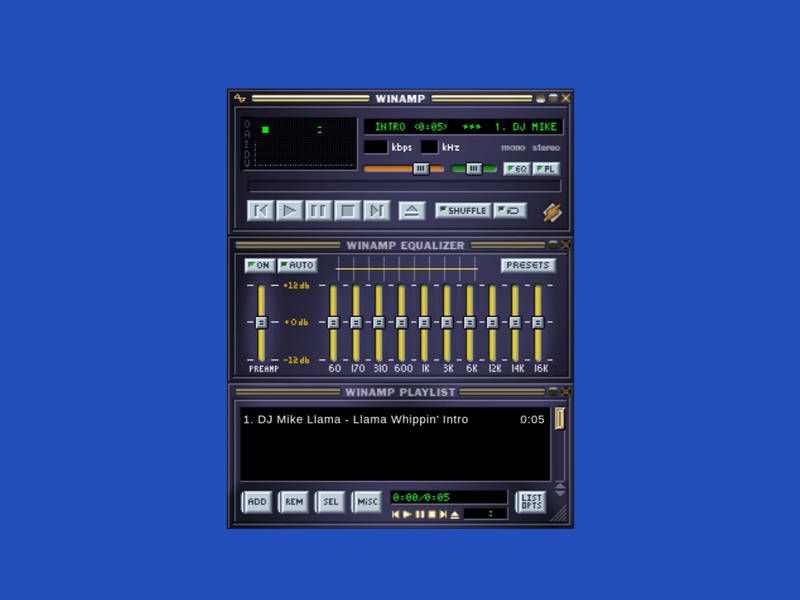The width and height of the screenshot is (800, 600).
Task: Toggle the Repeat button
Action: (x=510, y=211)
